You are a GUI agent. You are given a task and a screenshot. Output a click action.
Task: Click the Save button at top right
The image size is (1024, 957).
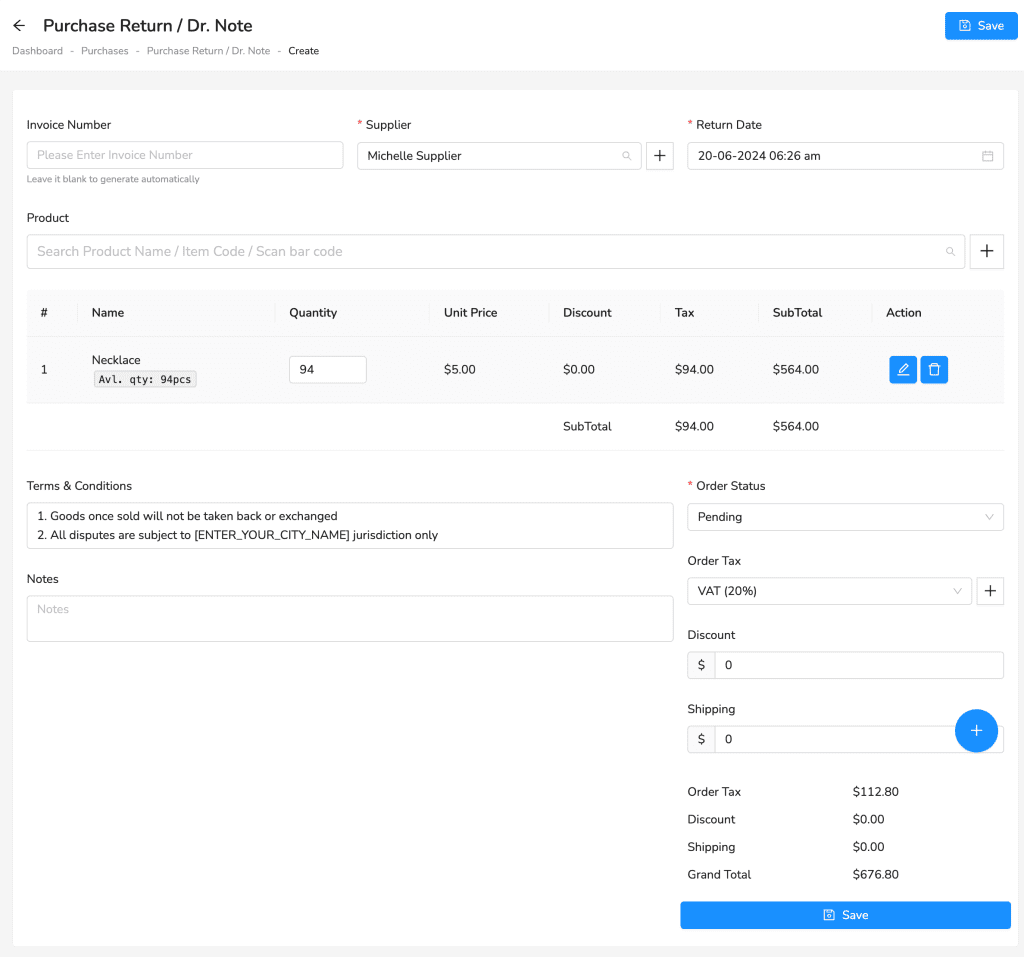pos(981,25)
